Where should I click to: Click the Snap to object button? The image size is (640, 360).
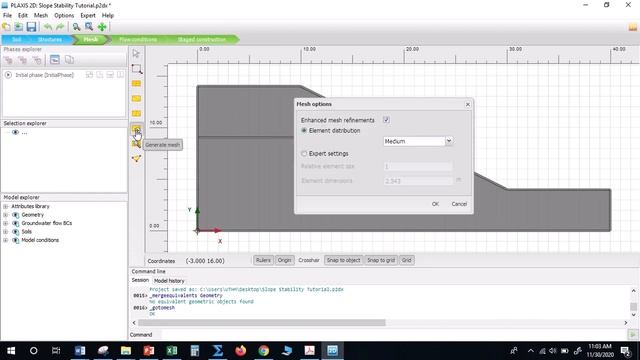(343, 260)
